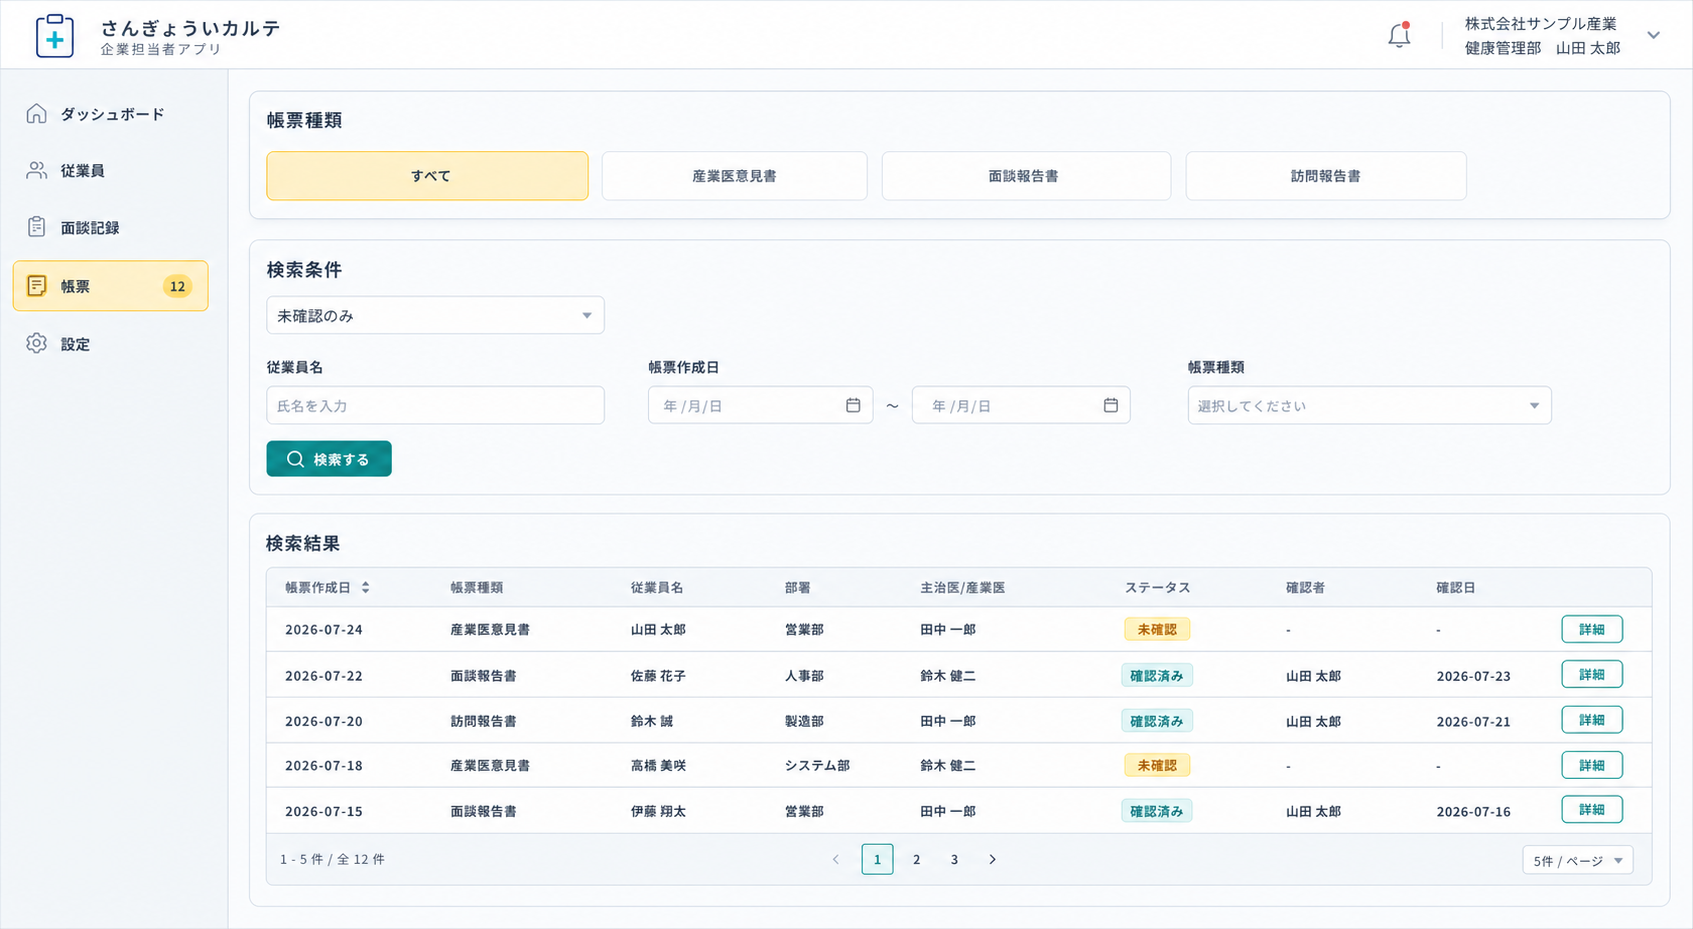Sort by 帳票作成日 column arrows
The width and height of the screenshot is (1693, 929).
[x=366, y=587]
